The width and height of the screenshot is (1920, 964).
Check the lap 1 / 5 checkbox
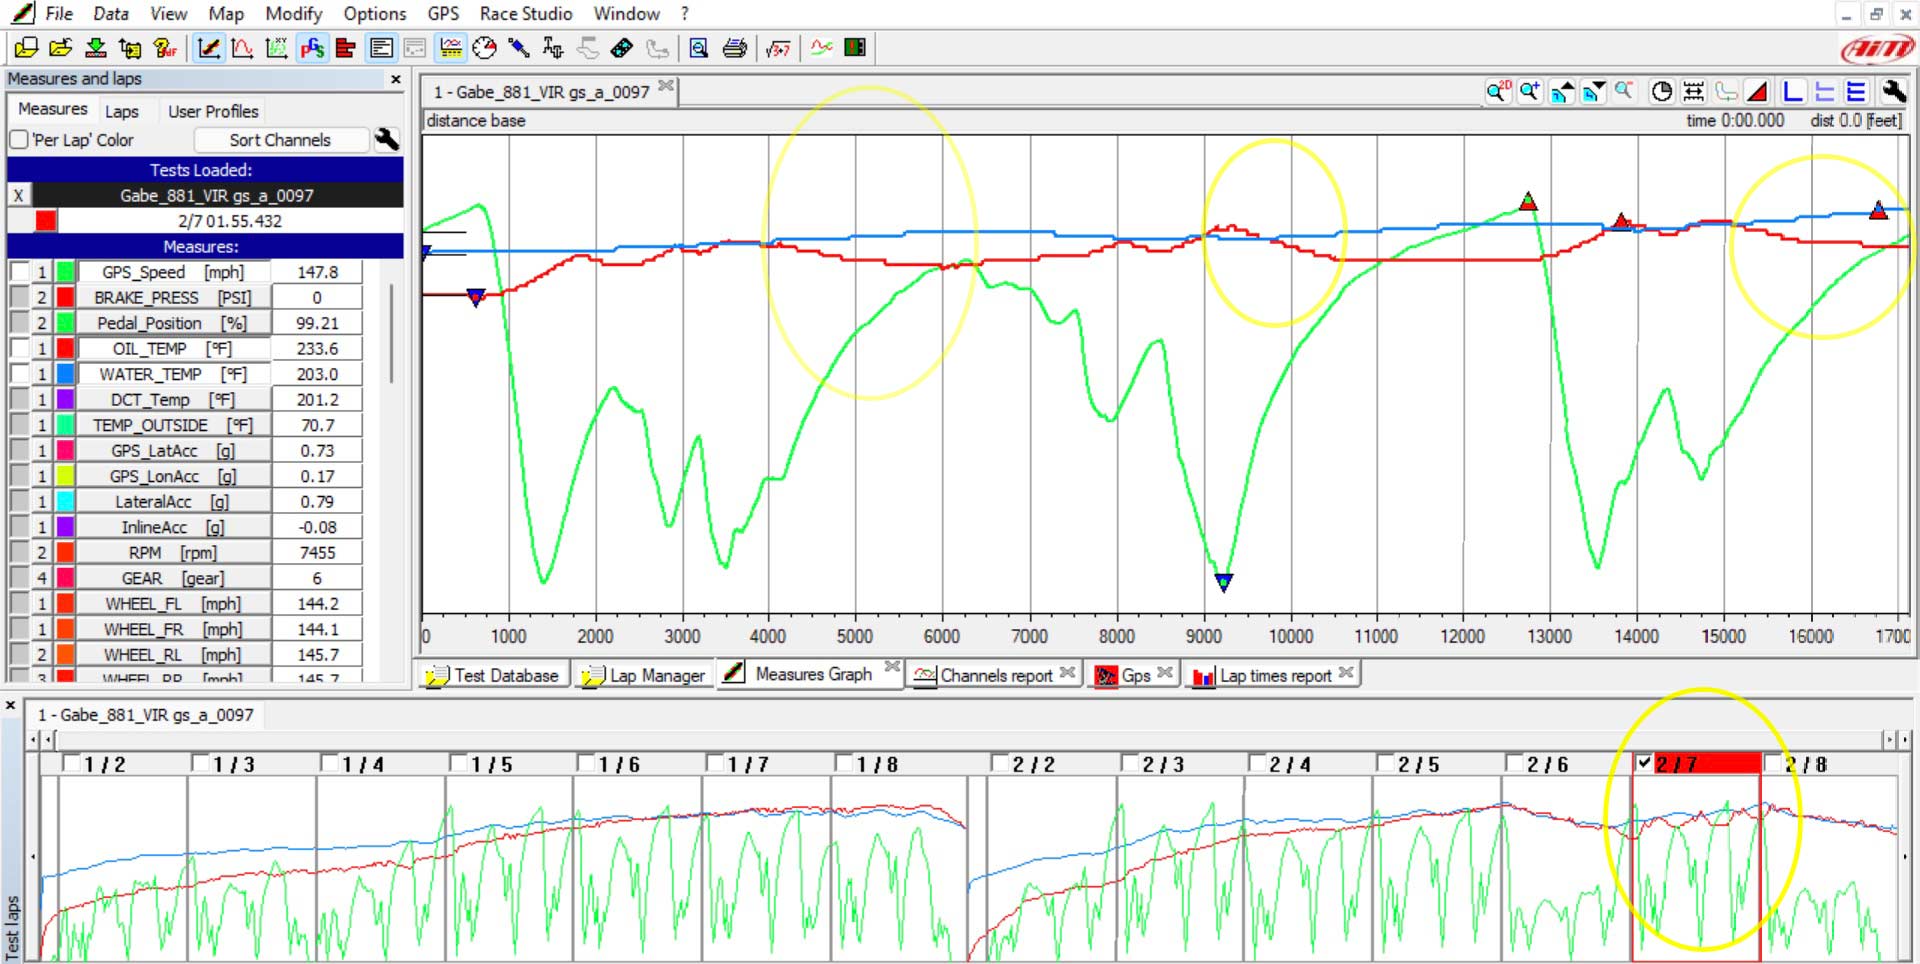point(458,764)
